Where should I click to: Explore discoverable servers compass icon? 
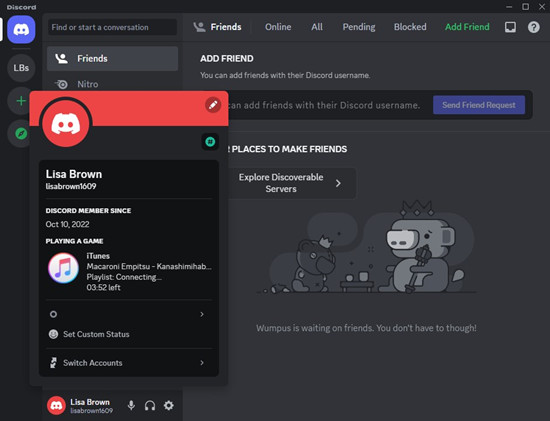pos(21,134)
